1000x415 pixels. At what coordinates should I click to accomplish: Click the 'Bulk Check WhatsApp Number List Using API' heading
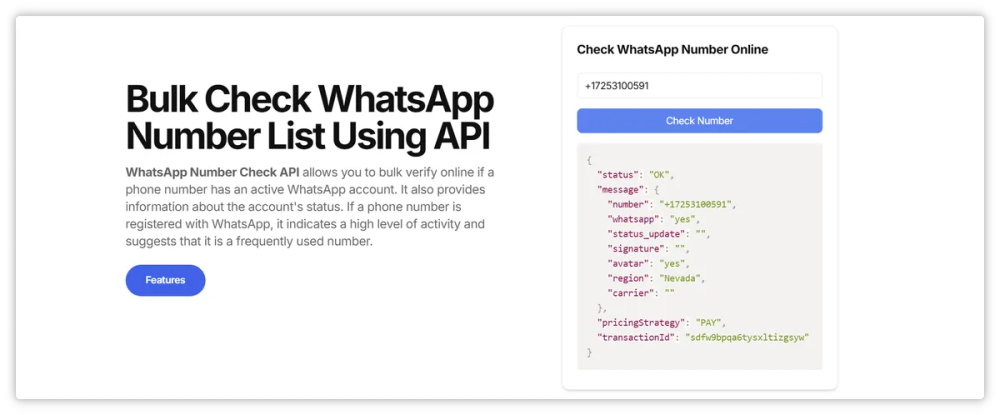pyautogui.click(x=310, y=117)
